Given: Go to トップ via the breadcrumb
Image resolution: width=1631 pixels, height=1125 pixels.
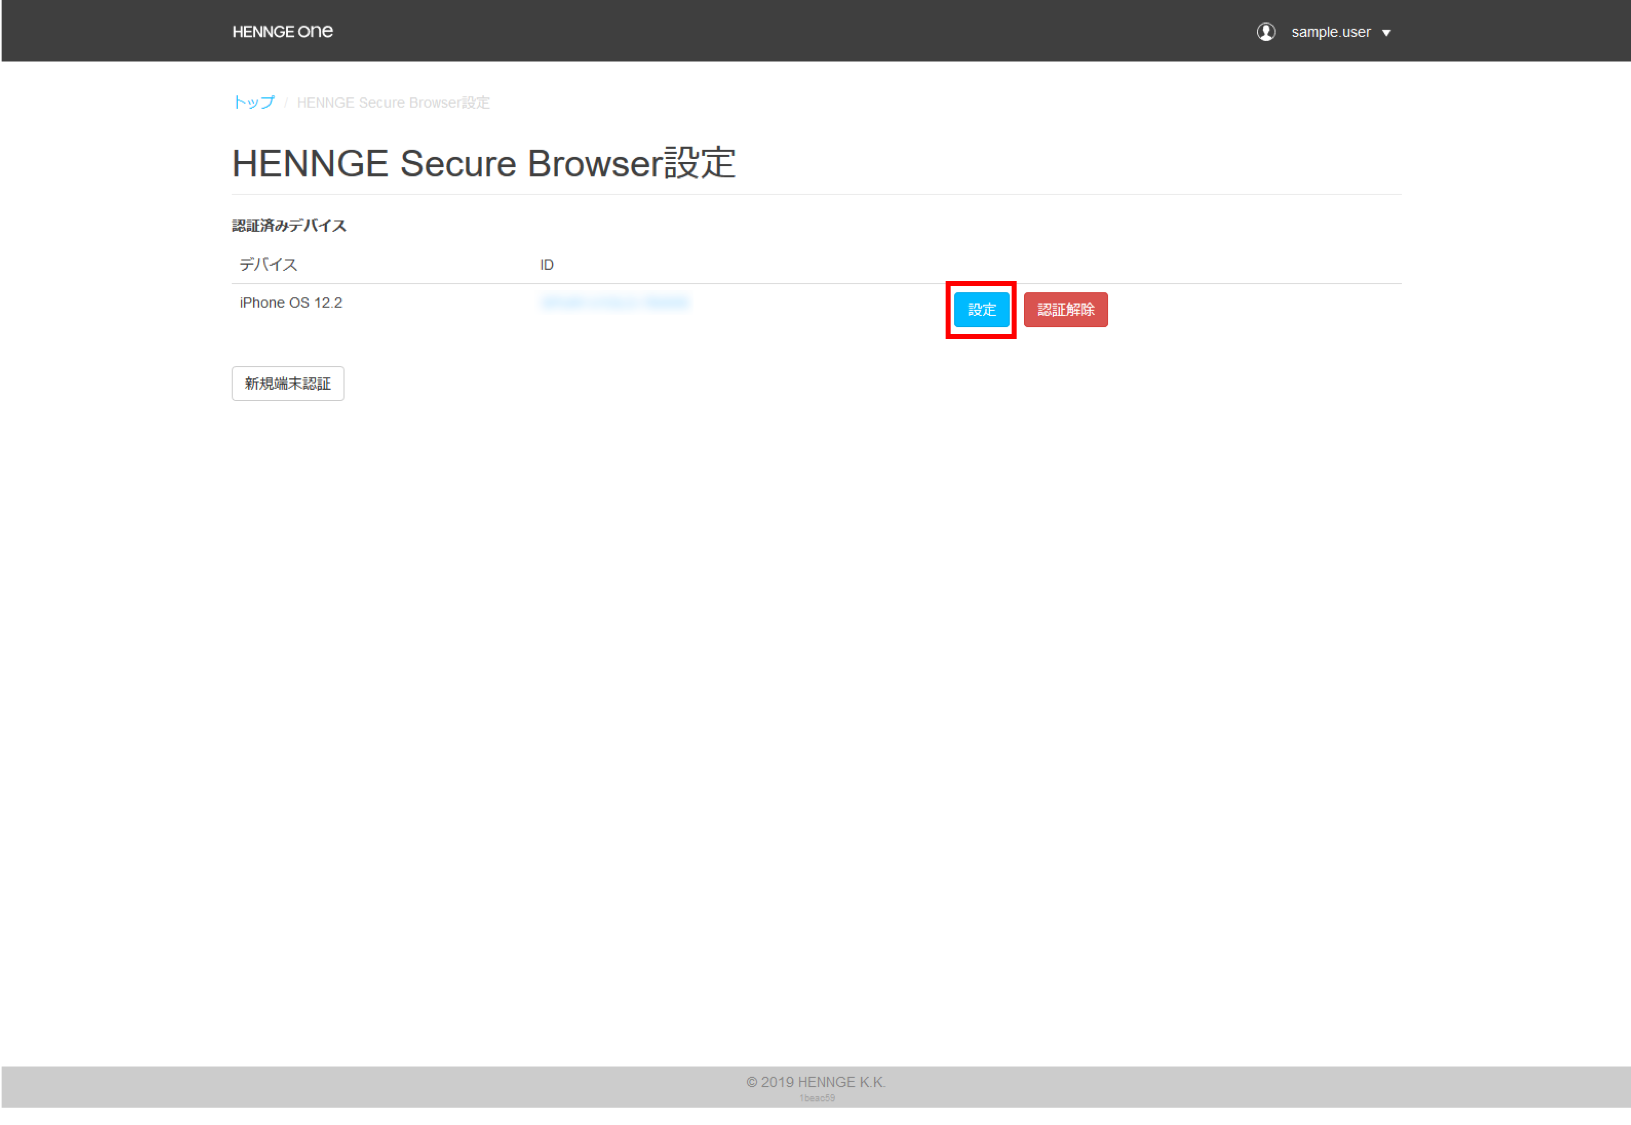Looking at the screenshot, I should 253,102.
